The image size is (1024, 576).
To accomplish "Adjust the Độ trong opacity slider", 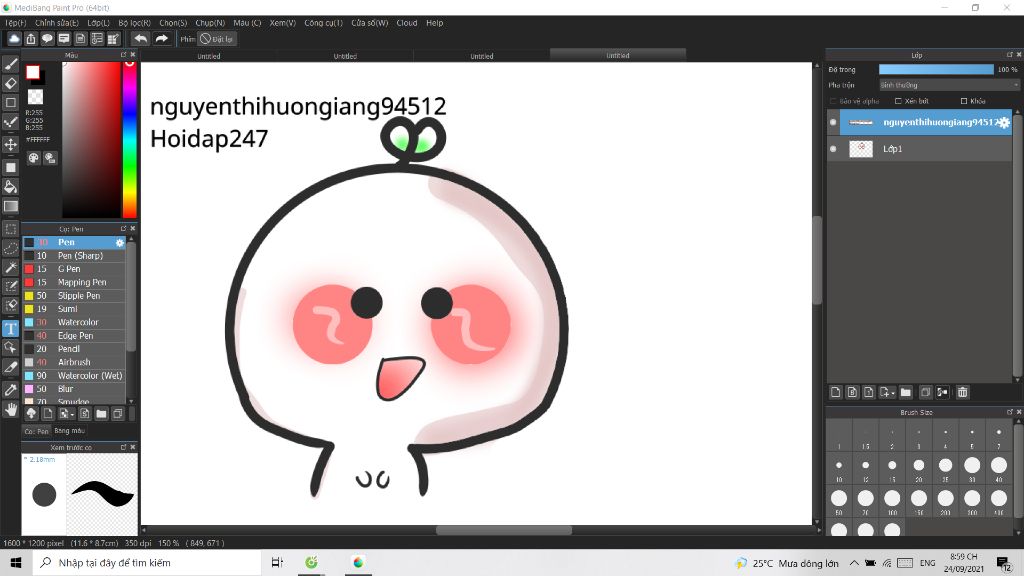I will click(x=936, y=69).
